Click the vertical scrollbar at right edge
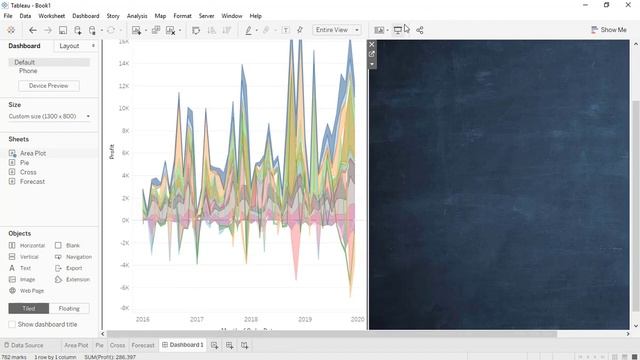Screen dimensions: 640x360 click(636, 206)
